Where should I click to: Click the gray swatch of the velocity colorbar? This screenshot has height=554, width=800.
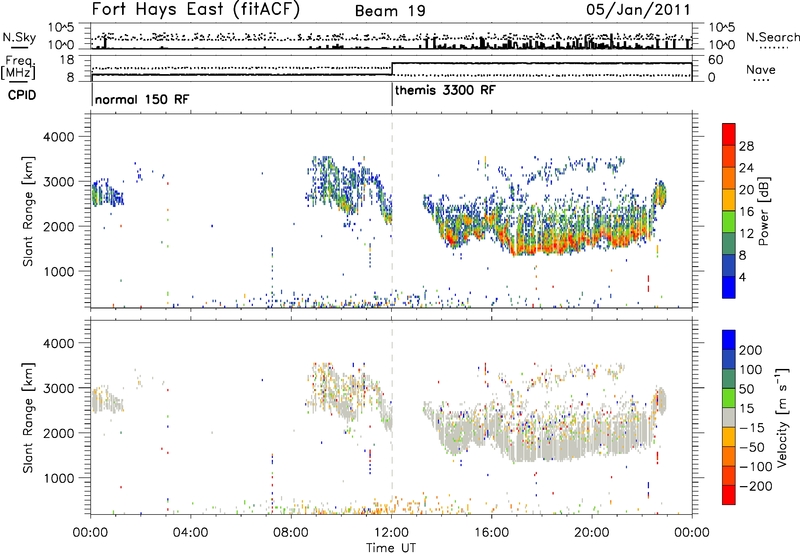click(729, 417)
